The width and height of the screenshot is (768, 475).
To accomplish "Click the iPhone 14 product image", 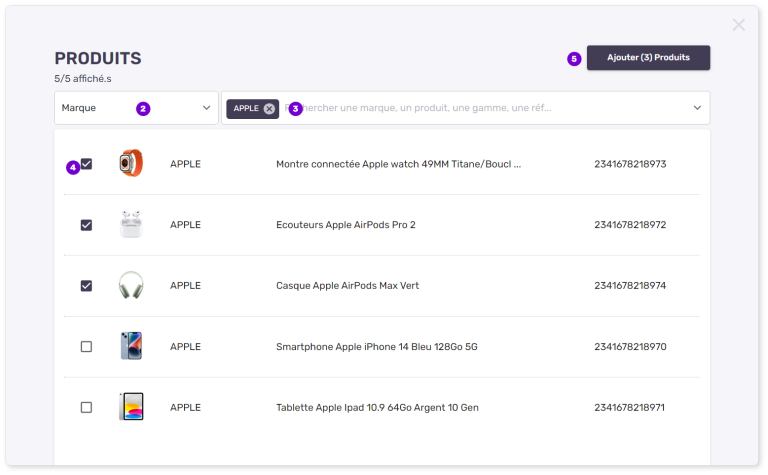I will [x=131, y=347].
